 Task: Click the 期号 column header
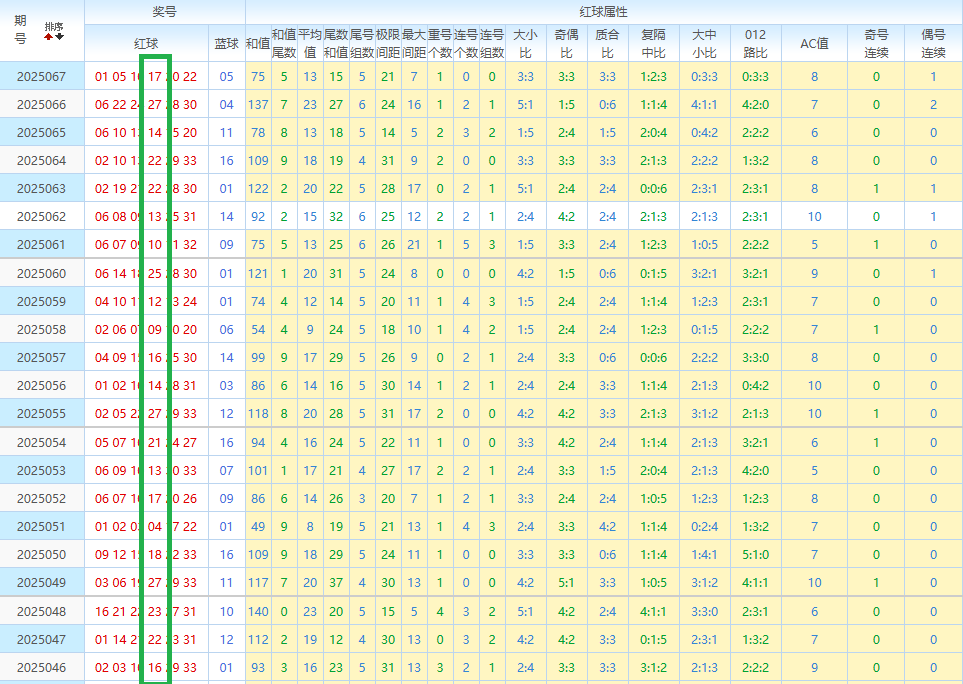[21, 30]
